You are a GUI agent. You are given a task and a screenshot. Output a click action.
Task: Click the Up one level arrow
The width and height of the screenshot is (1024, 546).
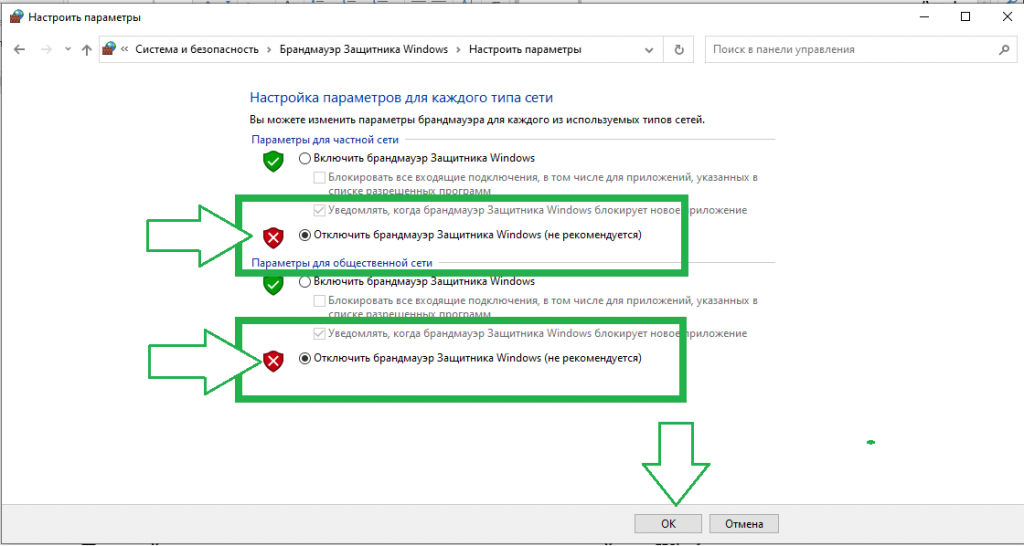(87, 49)
